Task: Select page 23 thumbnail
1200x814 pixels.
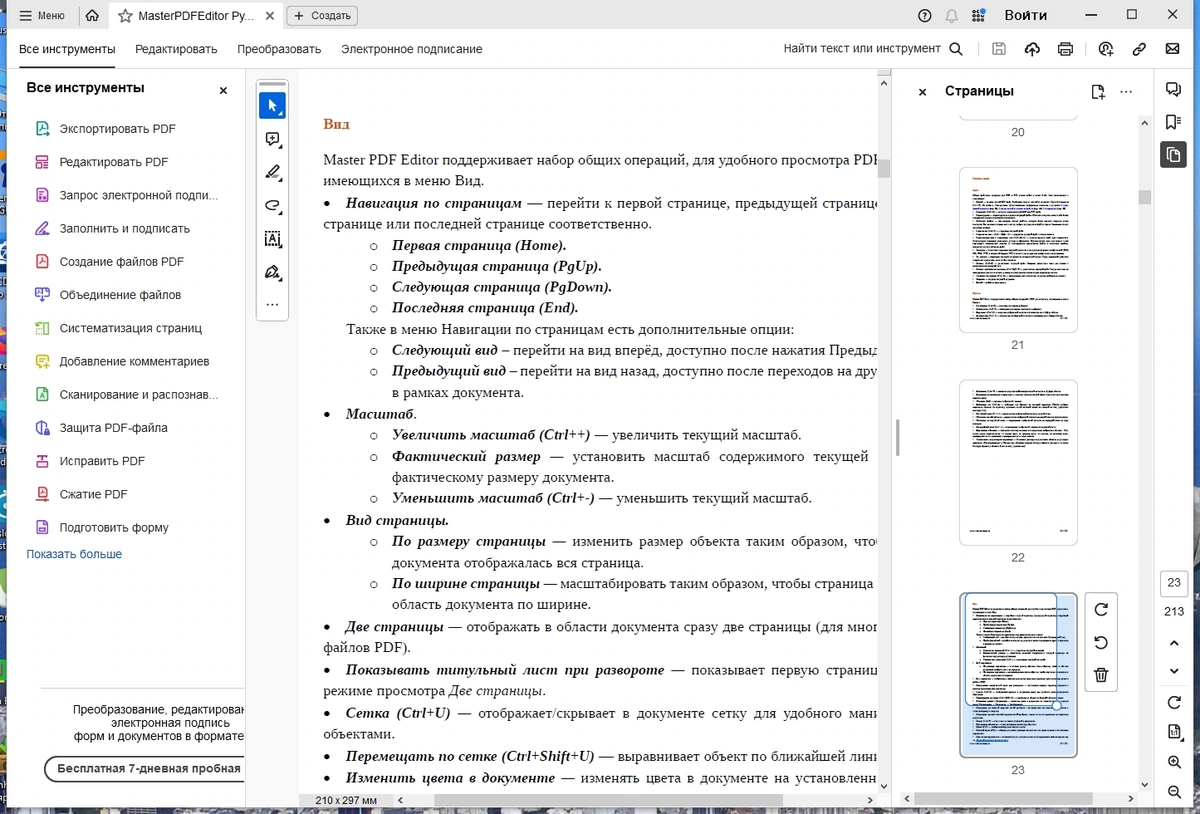Action: (1018, 675)
